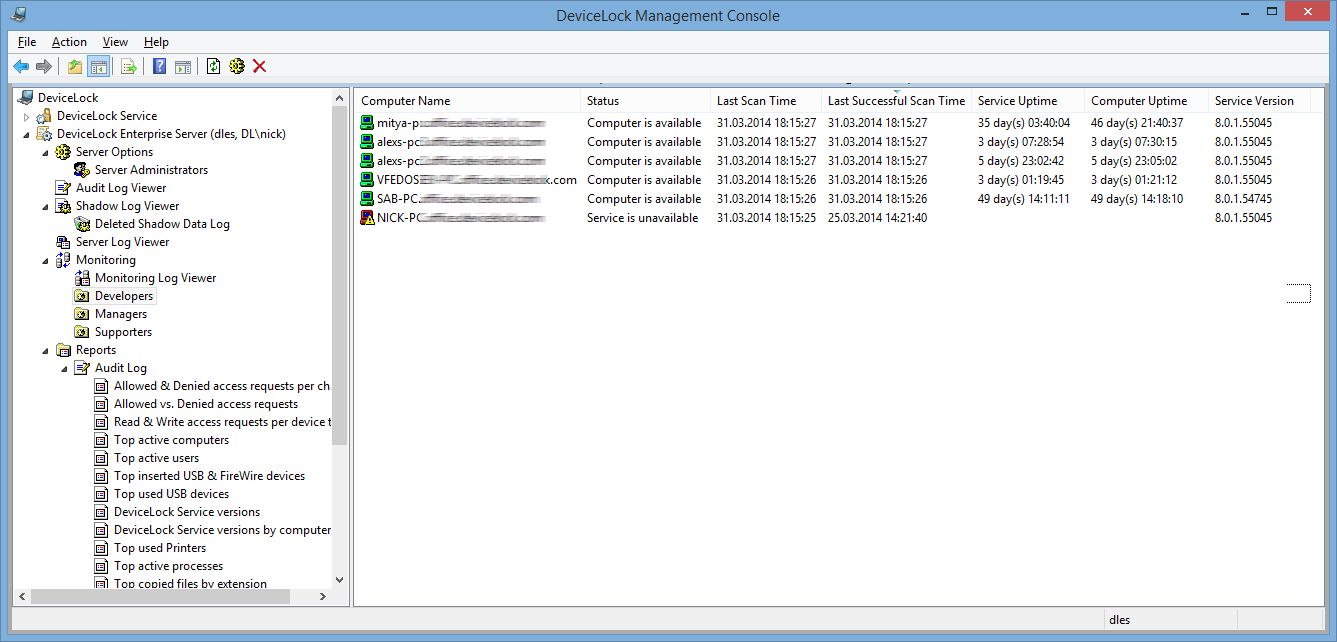Click the red X delete icon

[x=259, y=66]
